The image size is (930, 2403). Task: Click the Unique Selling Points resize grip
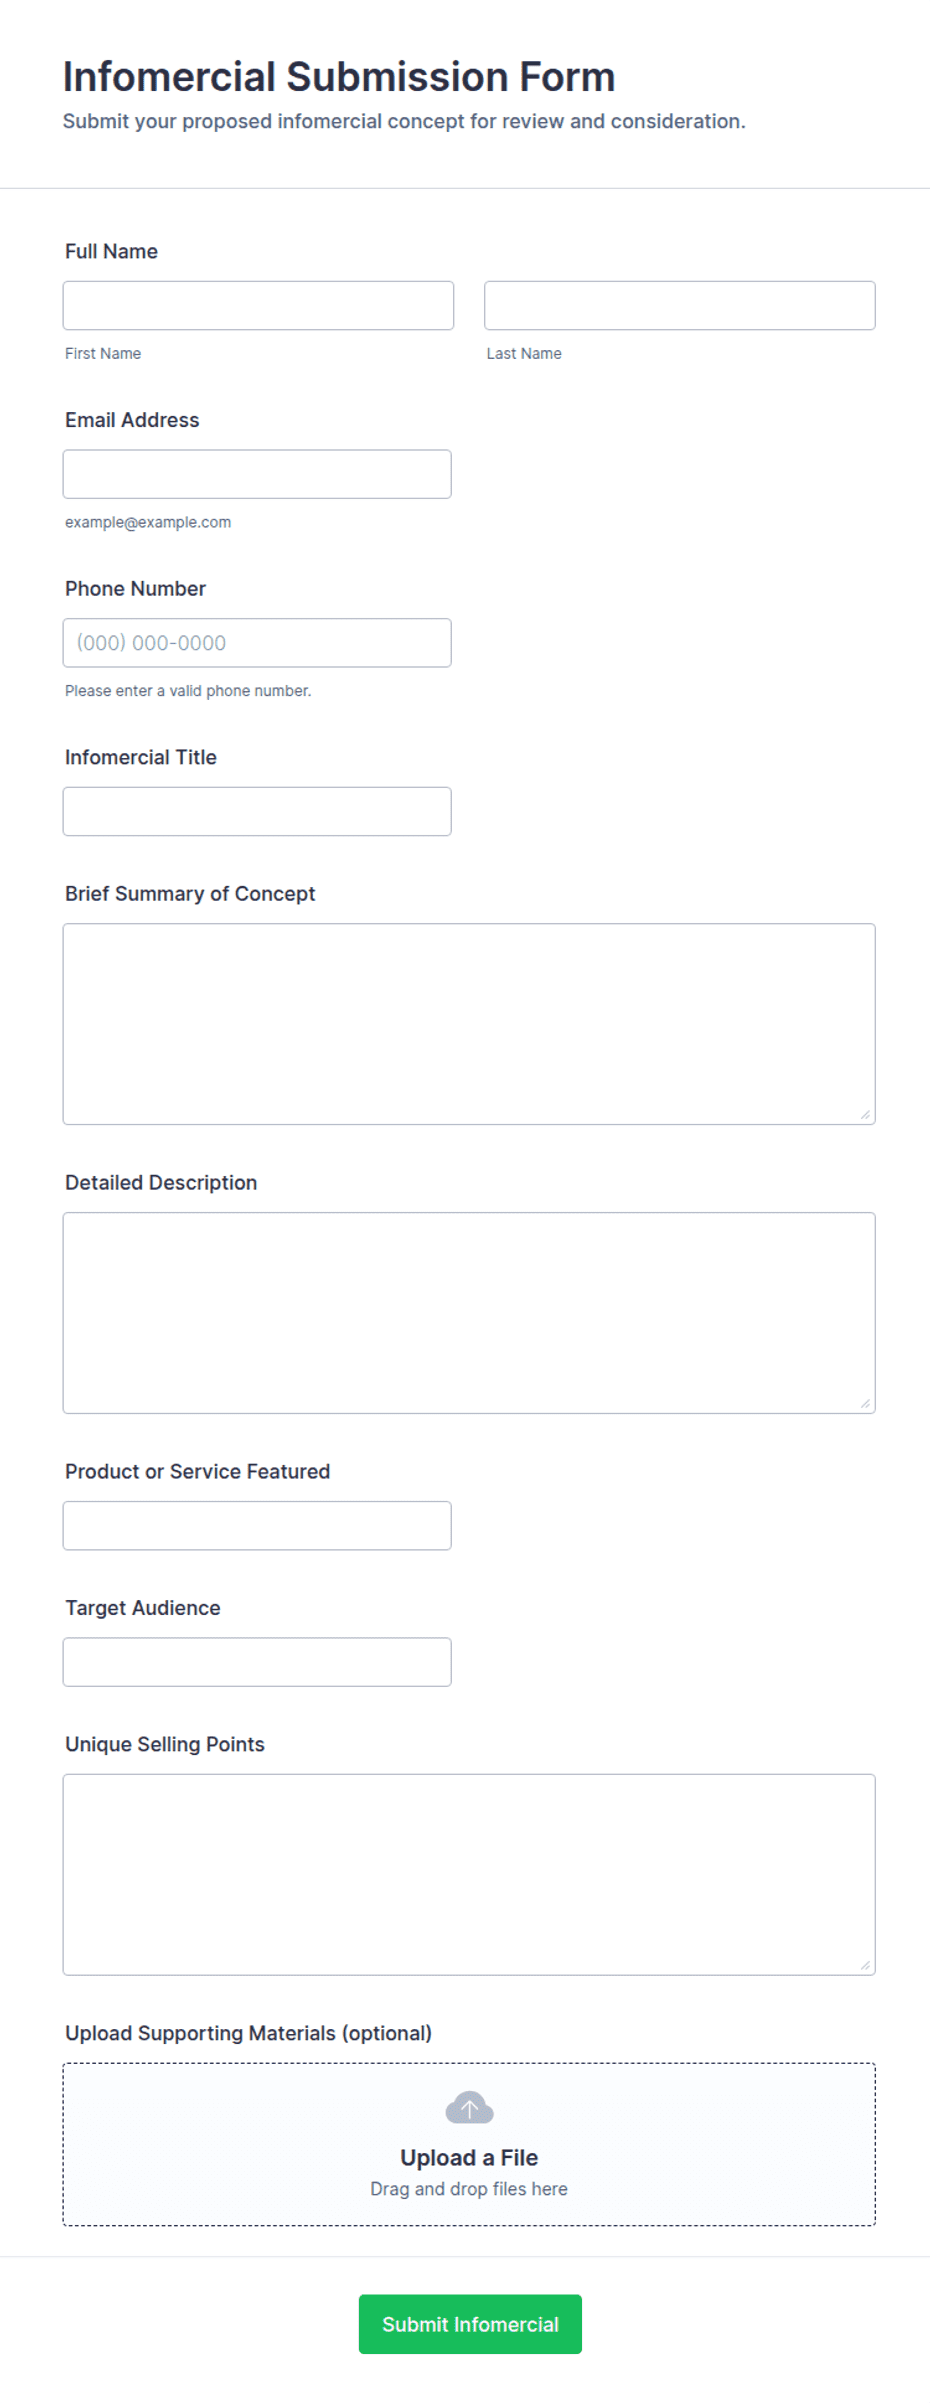865,1965
